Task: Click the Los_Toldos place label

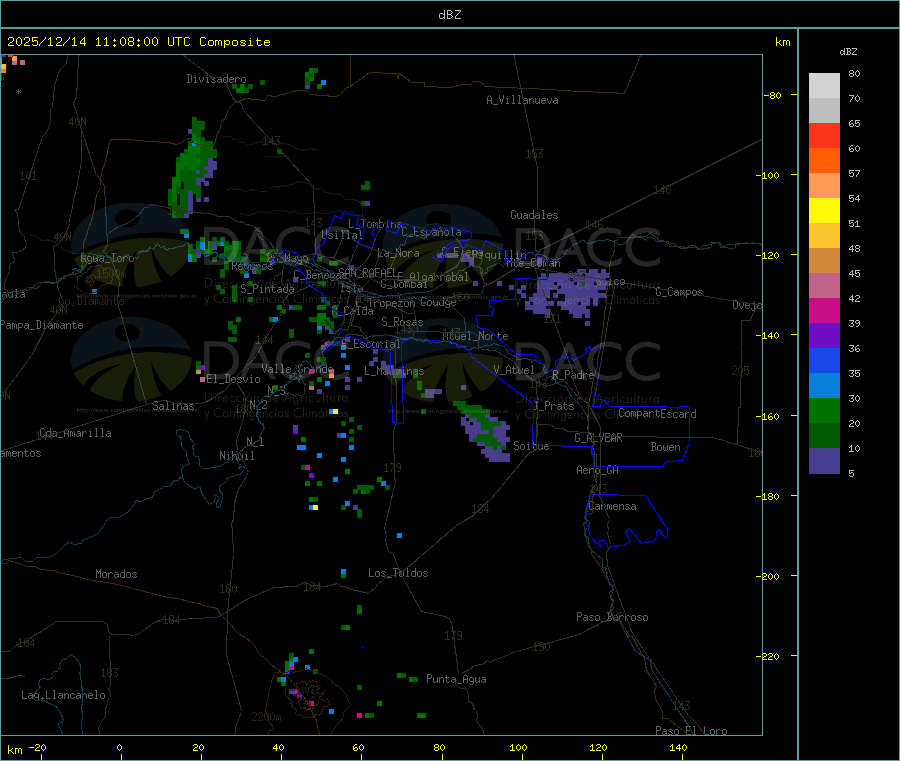Action: tap(398, 573)
